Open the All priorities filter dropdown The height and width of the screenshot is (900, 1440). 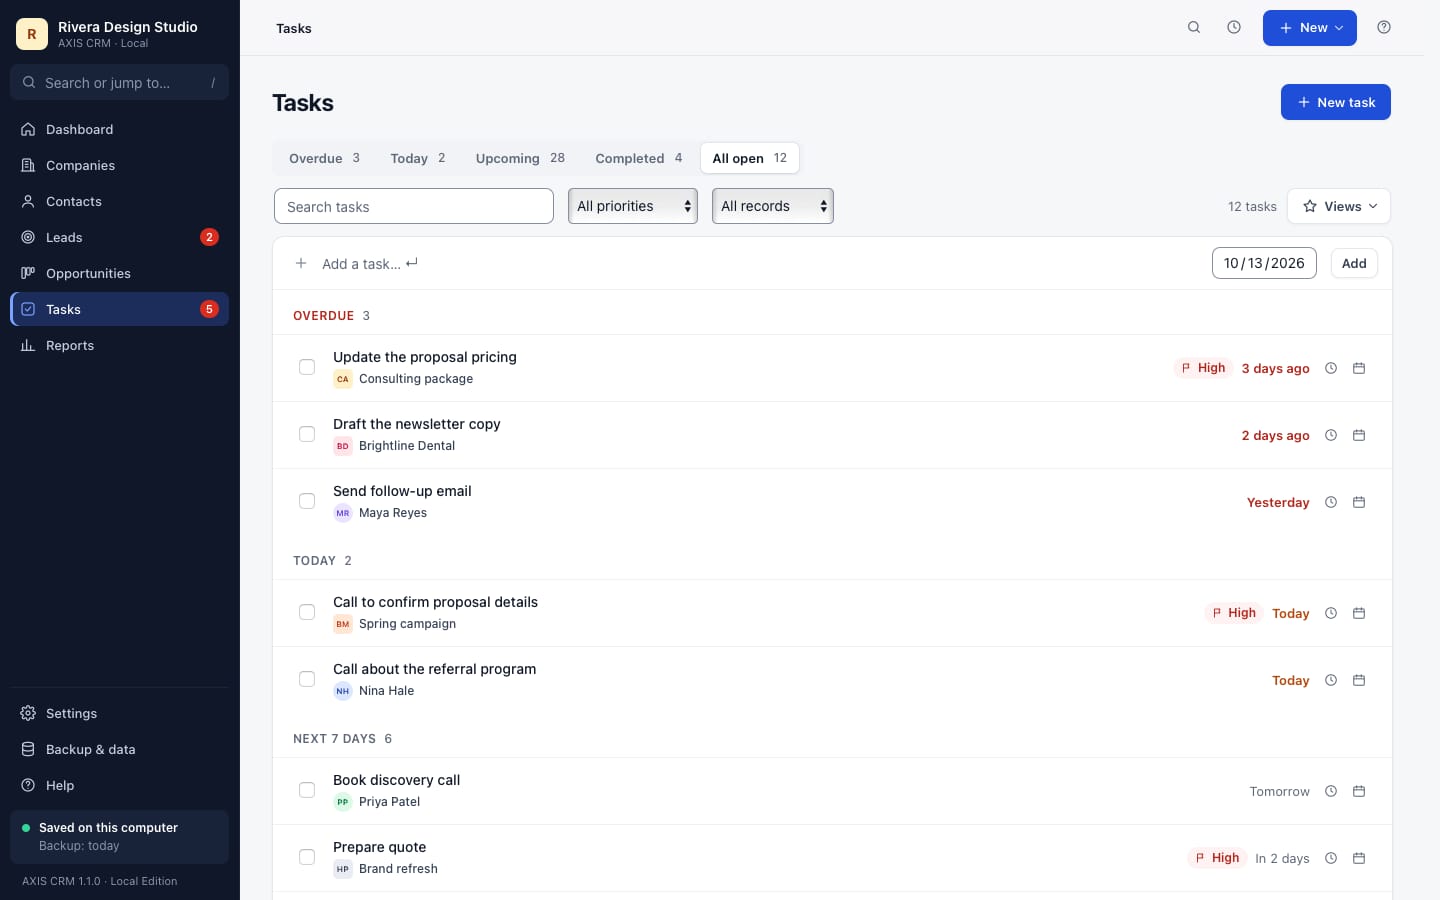(x=633, y=206)
